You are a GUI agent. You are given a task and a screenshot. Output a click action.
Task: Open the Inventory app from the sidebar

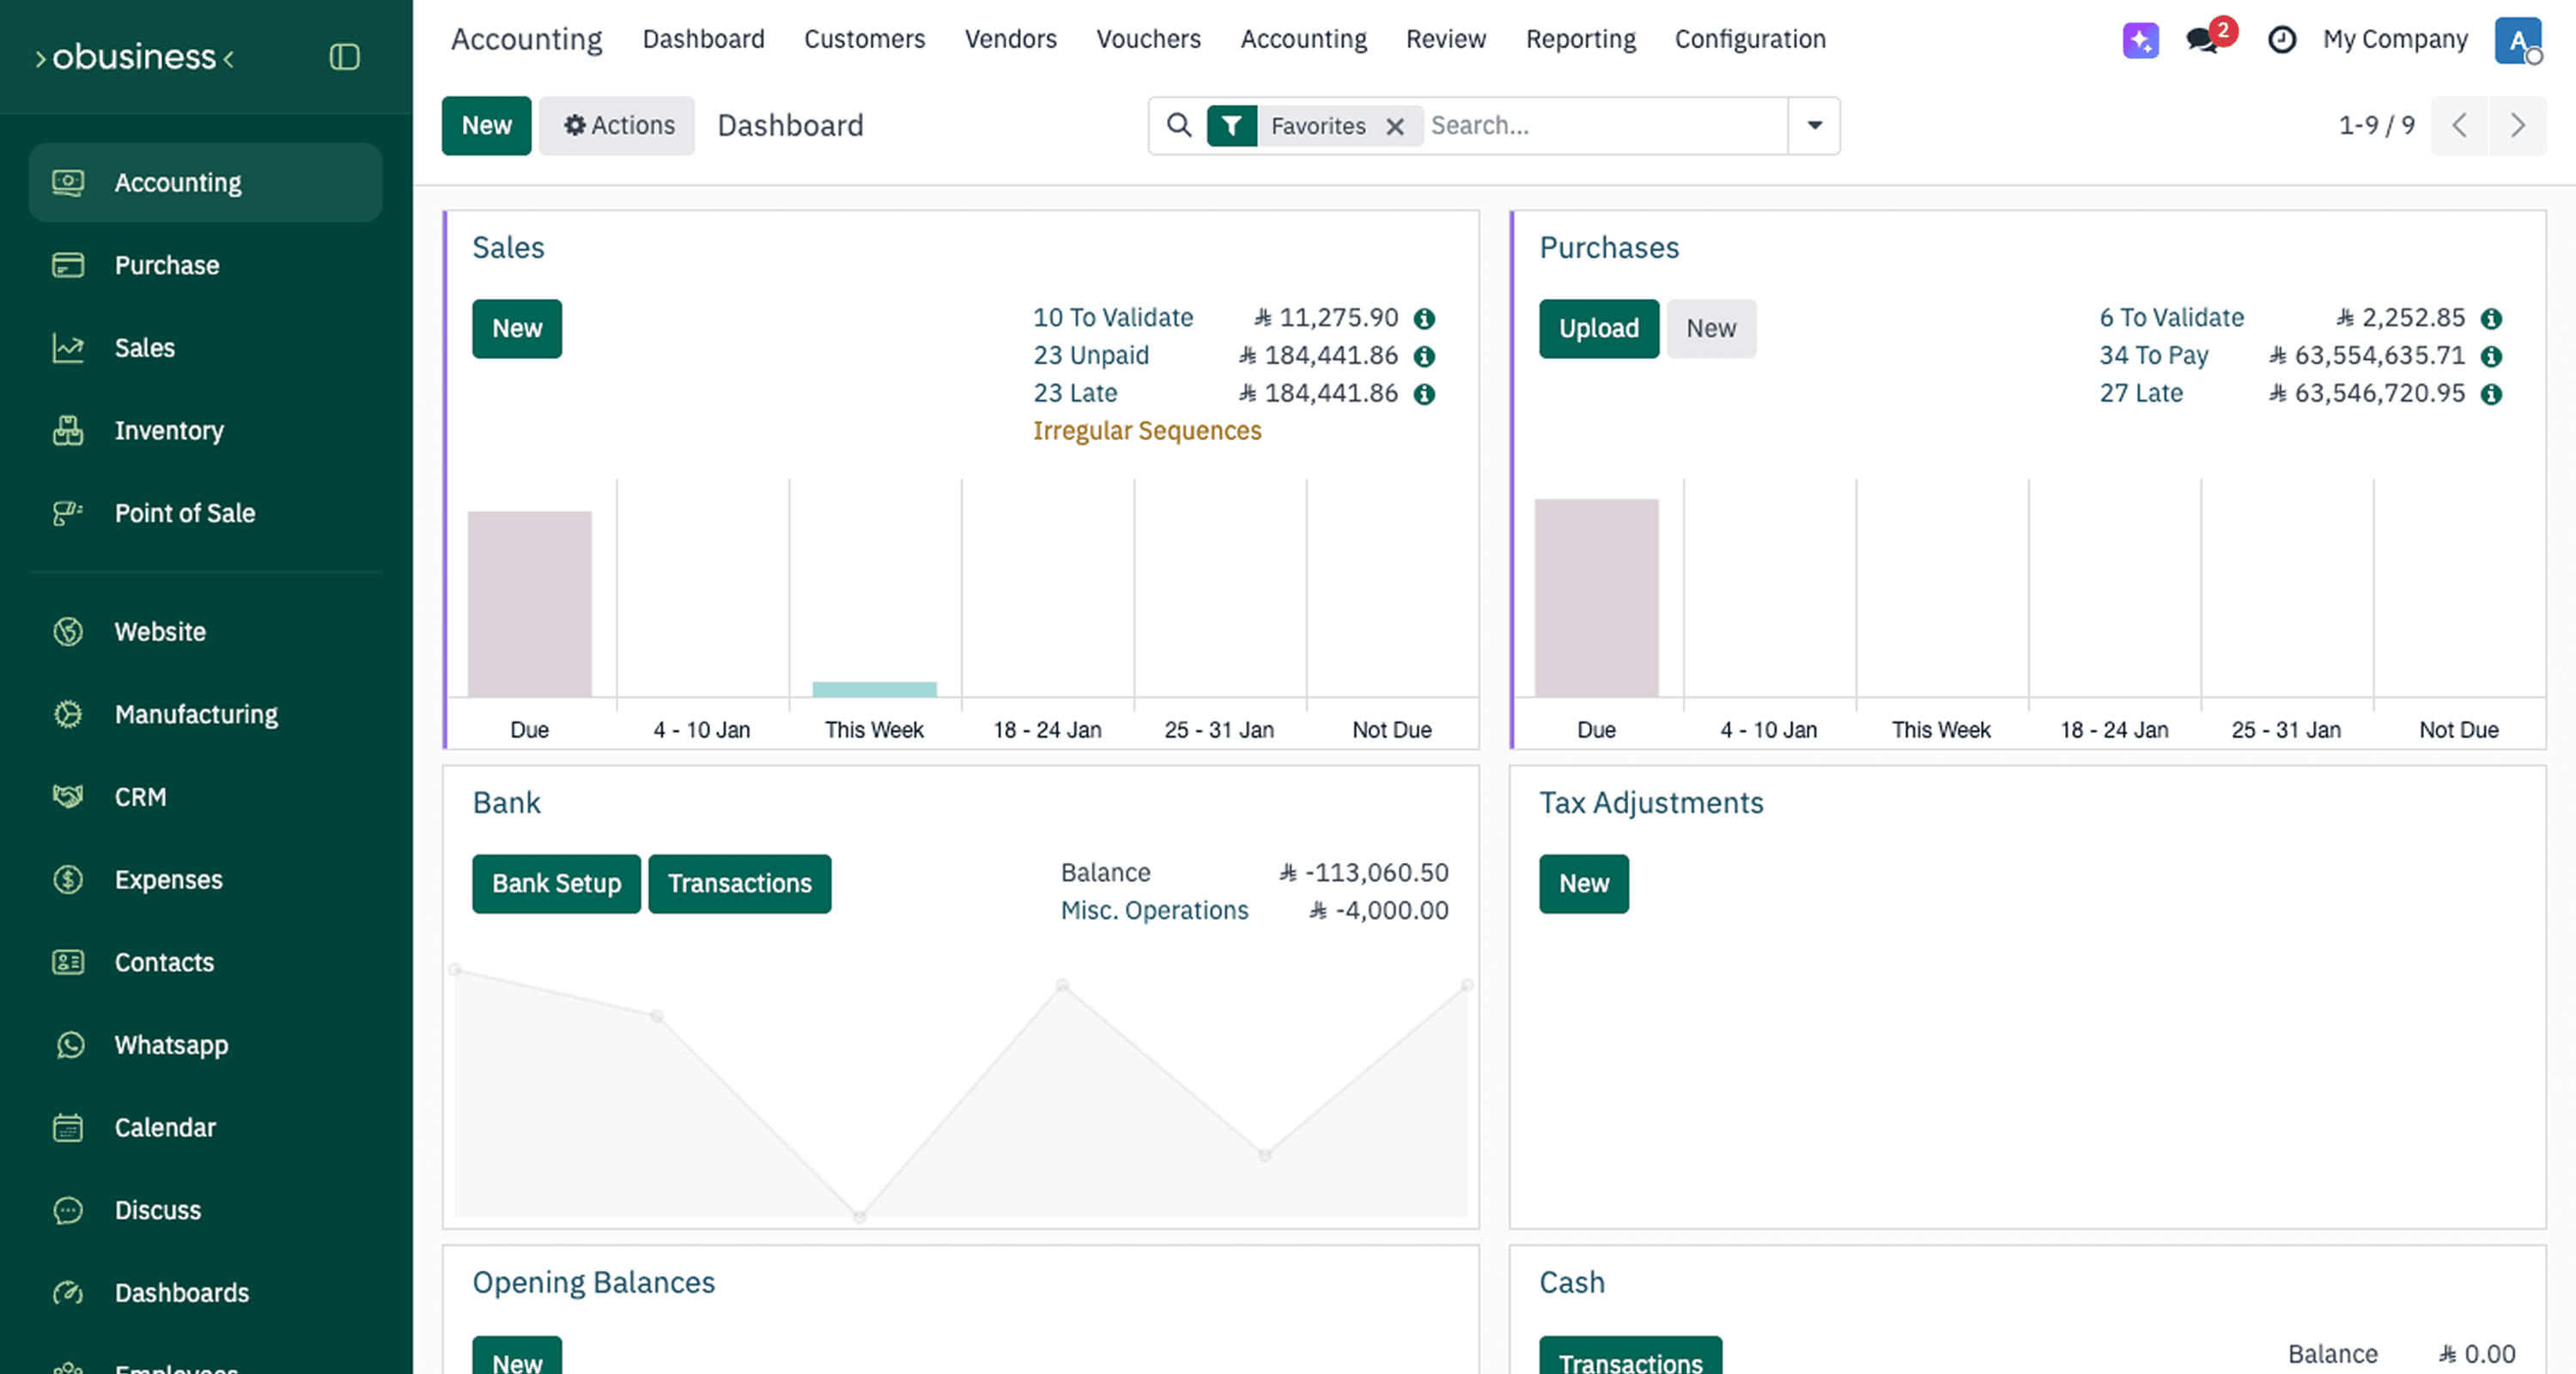pyautogui.click(x=168, y=430)
